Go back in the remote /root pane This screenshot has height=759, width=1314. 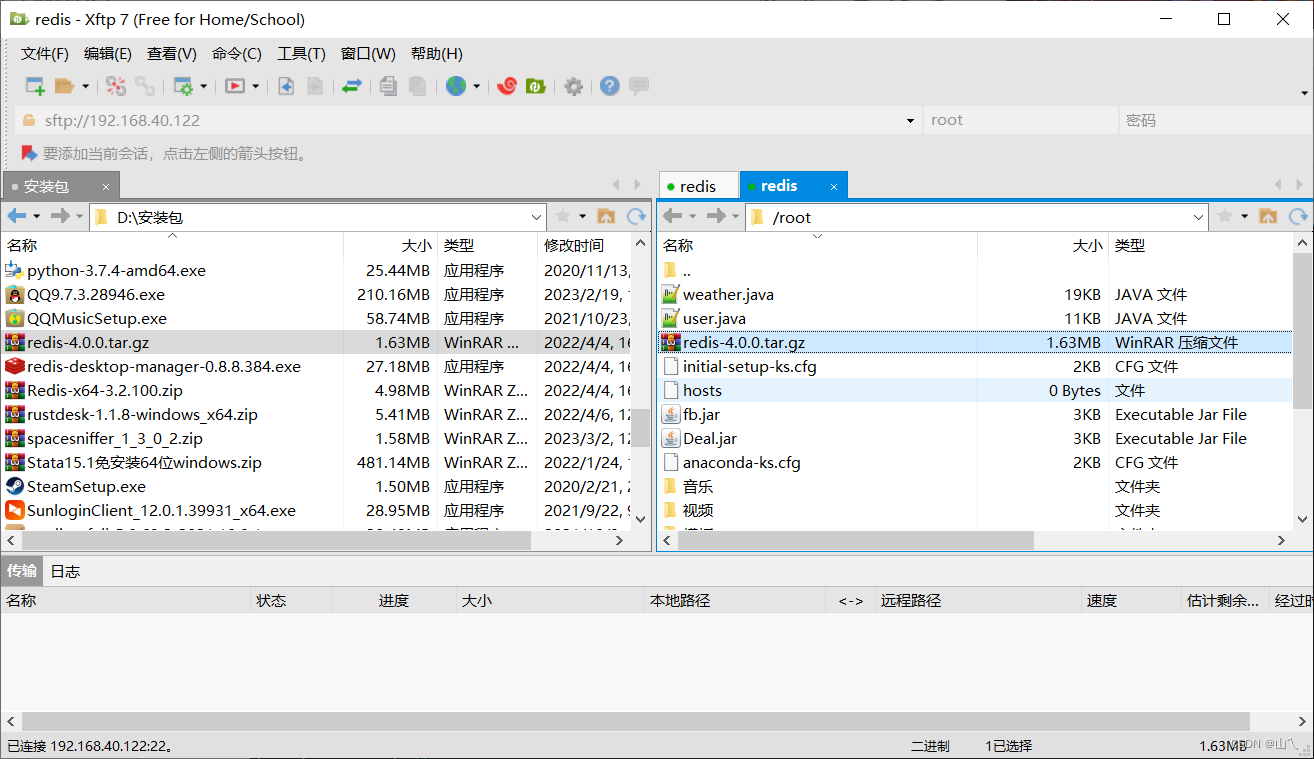(673, 216)
